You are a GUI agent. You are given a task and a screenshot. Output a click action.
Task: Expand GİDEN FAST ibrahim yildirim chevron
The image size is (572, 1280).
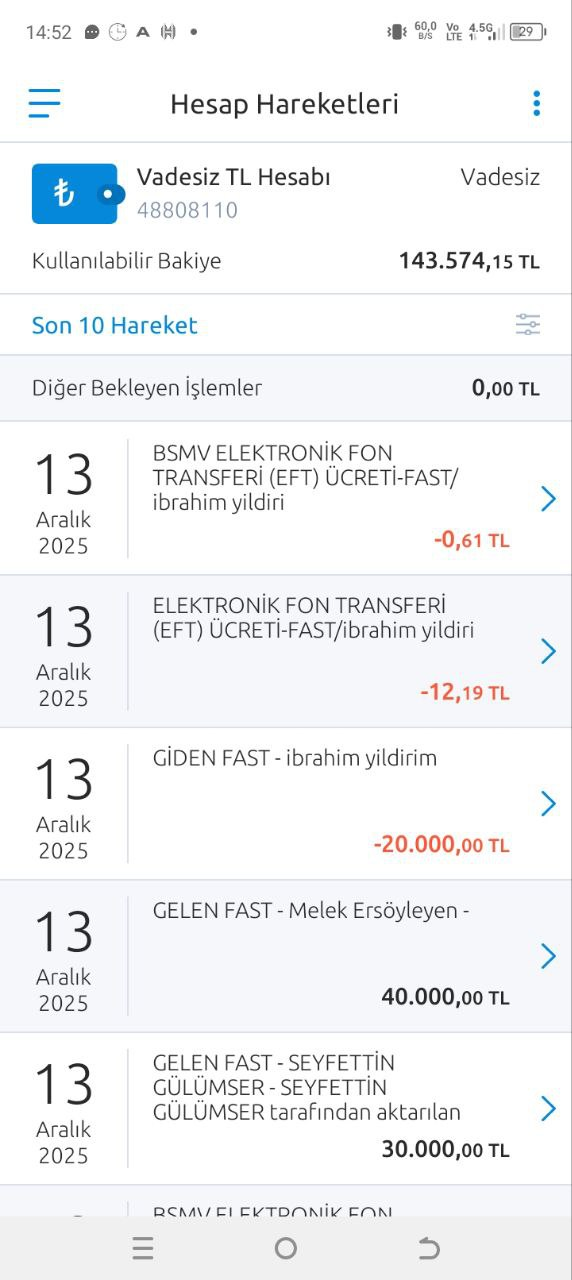point(548,804)
